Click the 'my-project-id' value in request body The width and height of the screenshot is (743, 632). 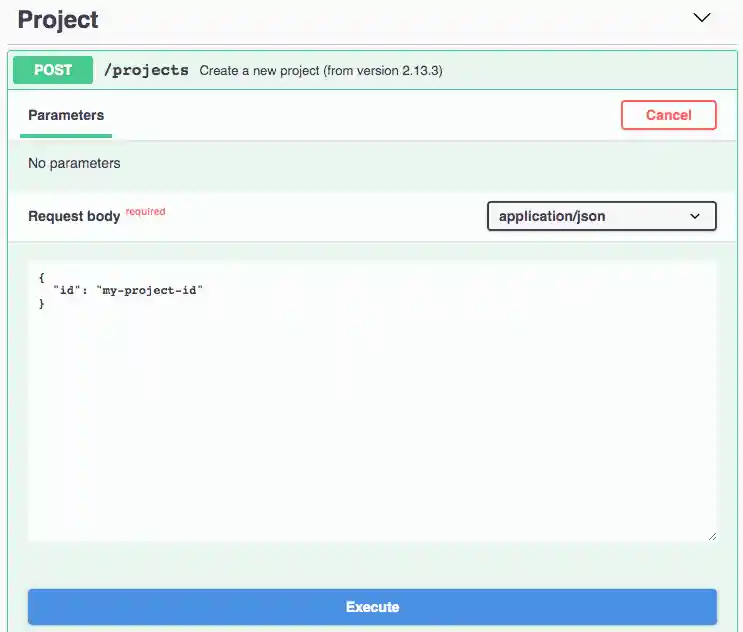click(x=150, y=290)
